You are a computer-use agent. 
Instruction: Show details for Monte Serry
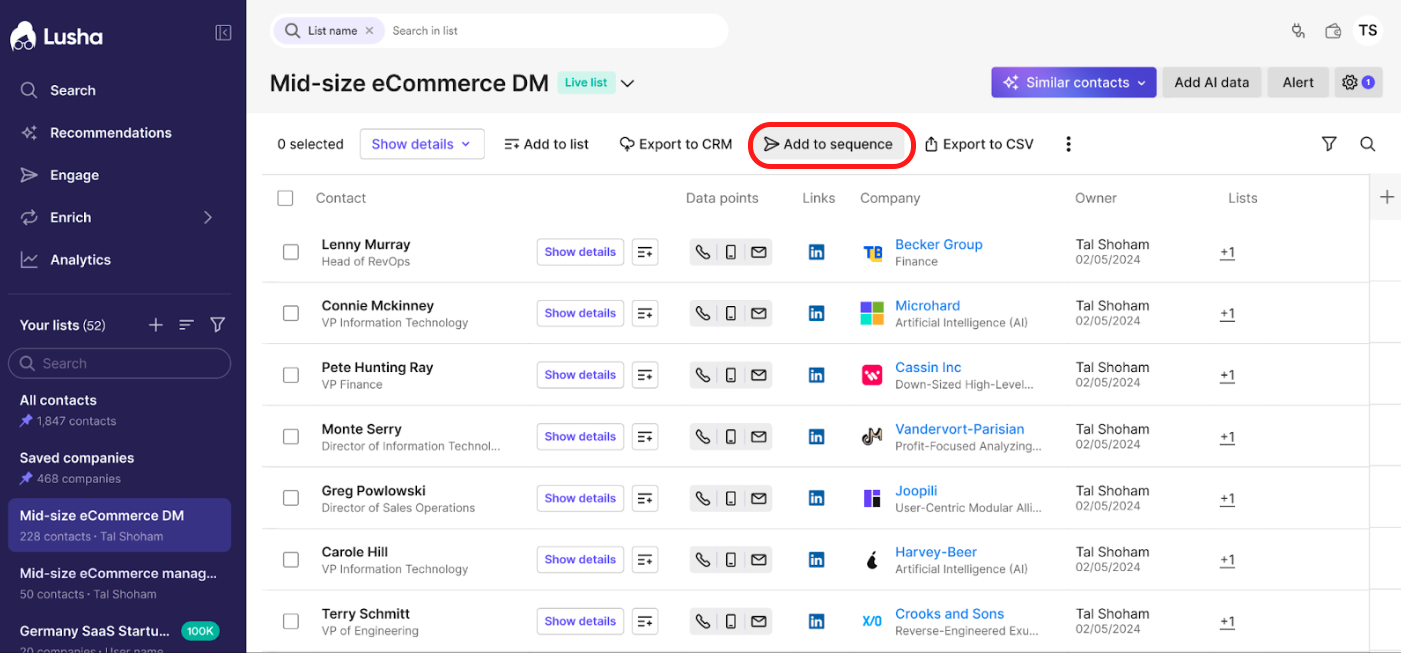pos(580,437)
